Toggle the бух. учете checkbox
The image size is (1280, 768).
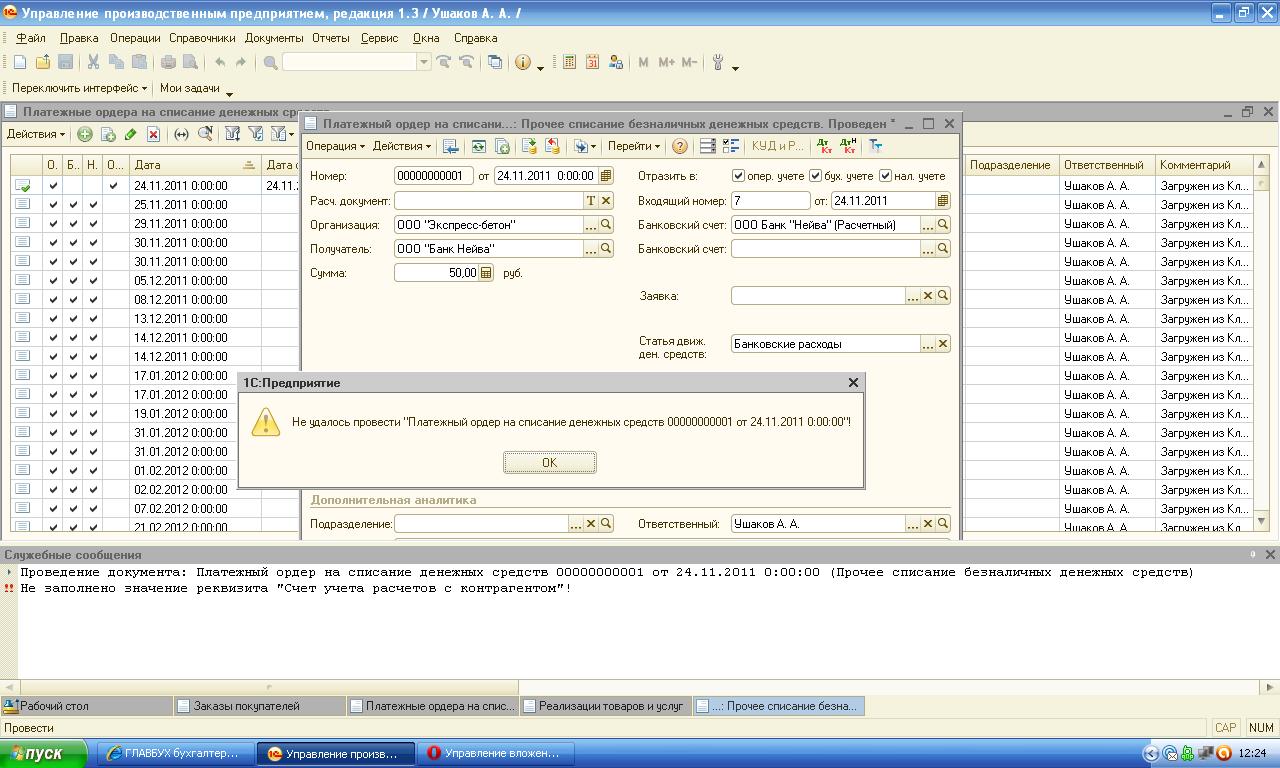[x=815, y=176]
